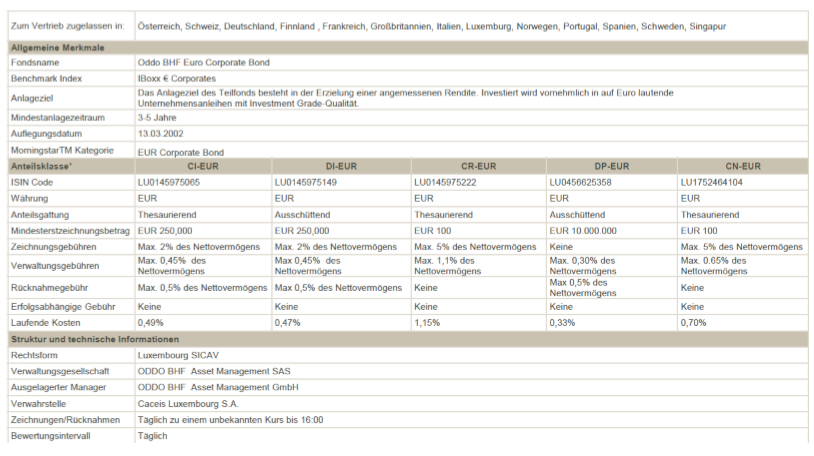Click the 'Verwahrstelle' row label
This screenshot has width=814, height=456.
click(x=38, y=404)
